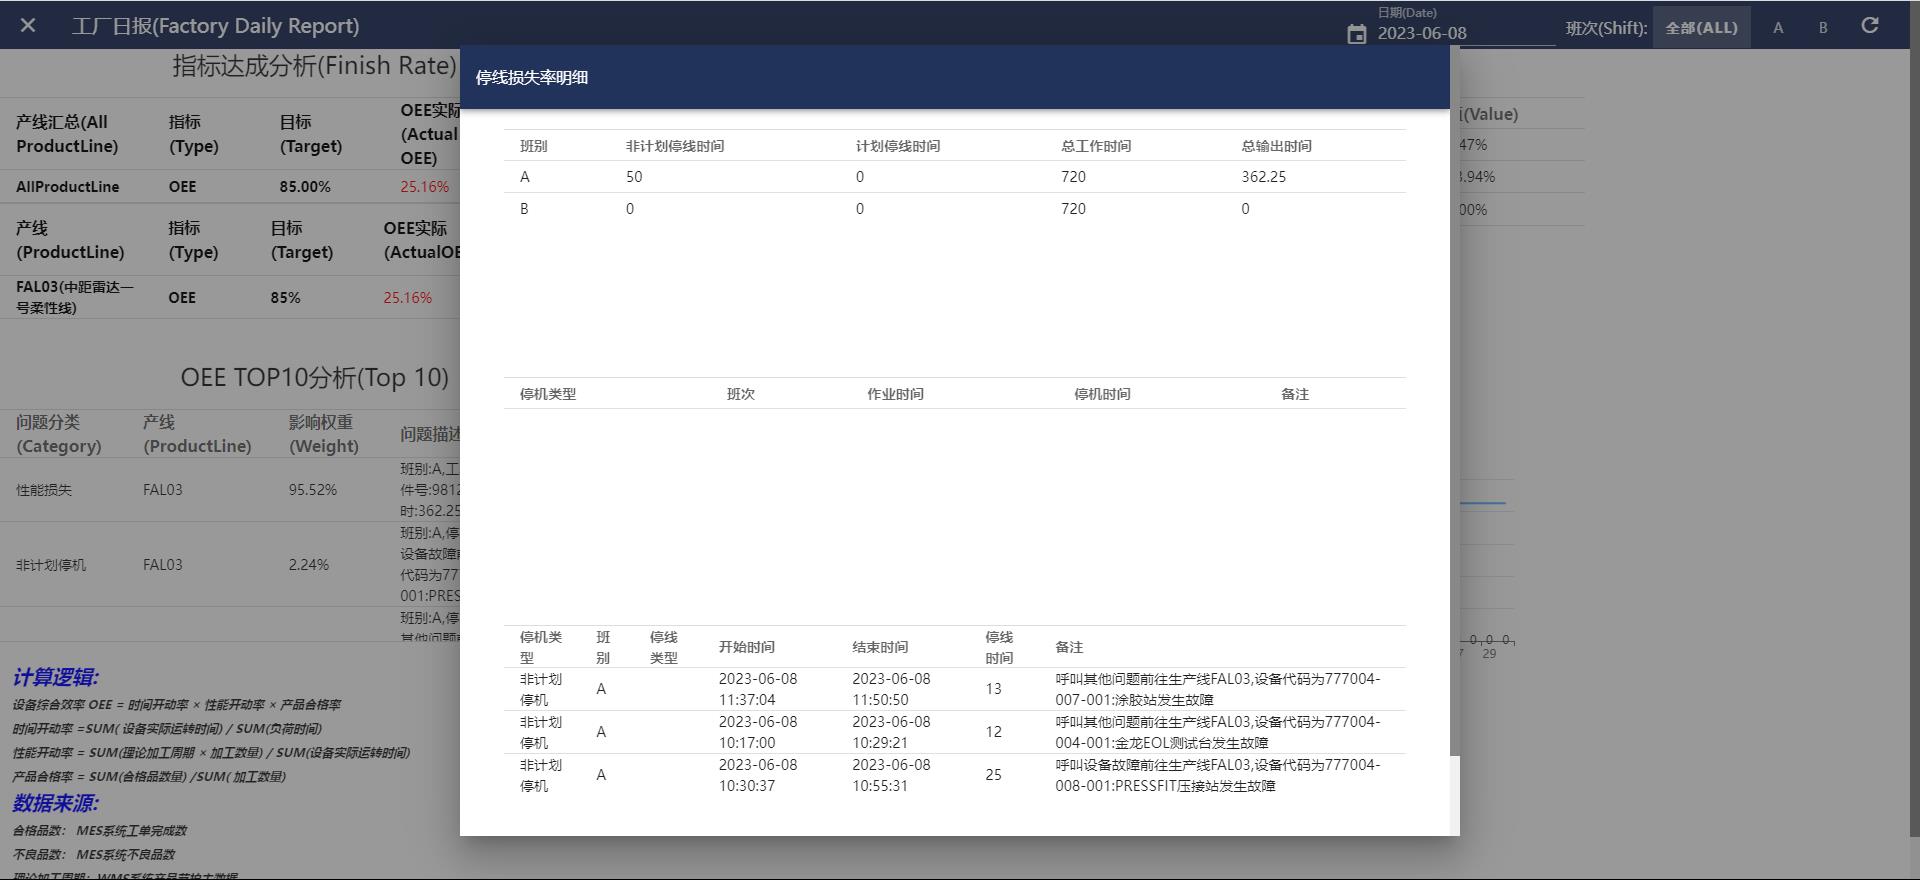This screenshot has width=1920, height=880.
Task: Click the 结束时间 column header
Action: click(880, 647)
